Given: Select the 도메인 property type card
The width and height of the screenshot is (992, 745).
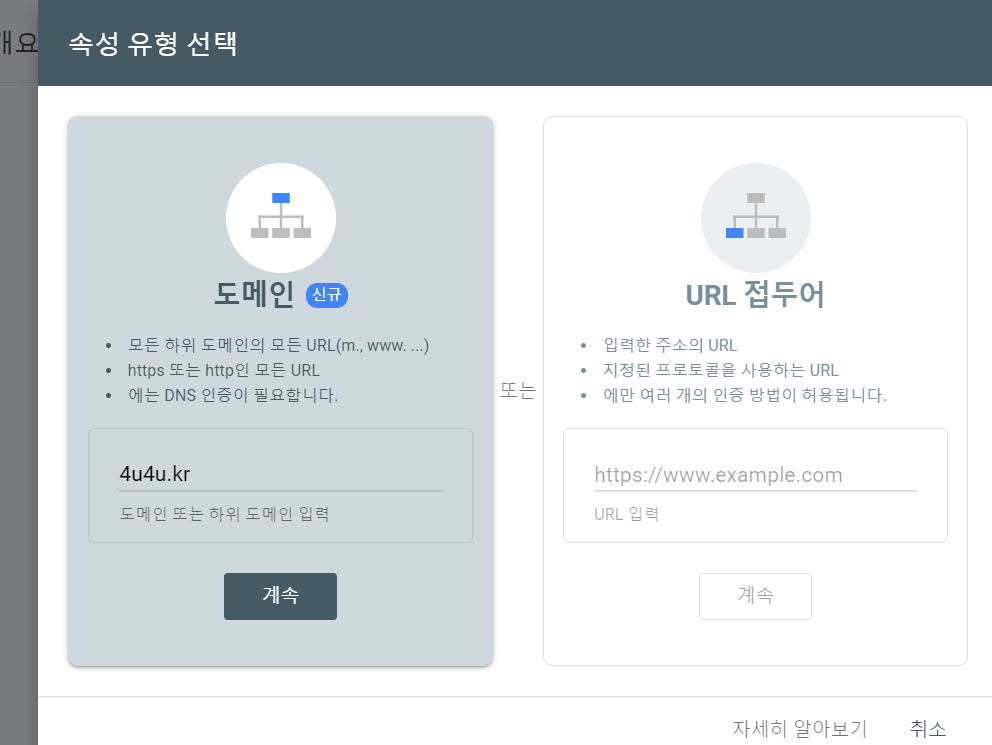Looking at the screenshot, I should click(x=280, y=390).
